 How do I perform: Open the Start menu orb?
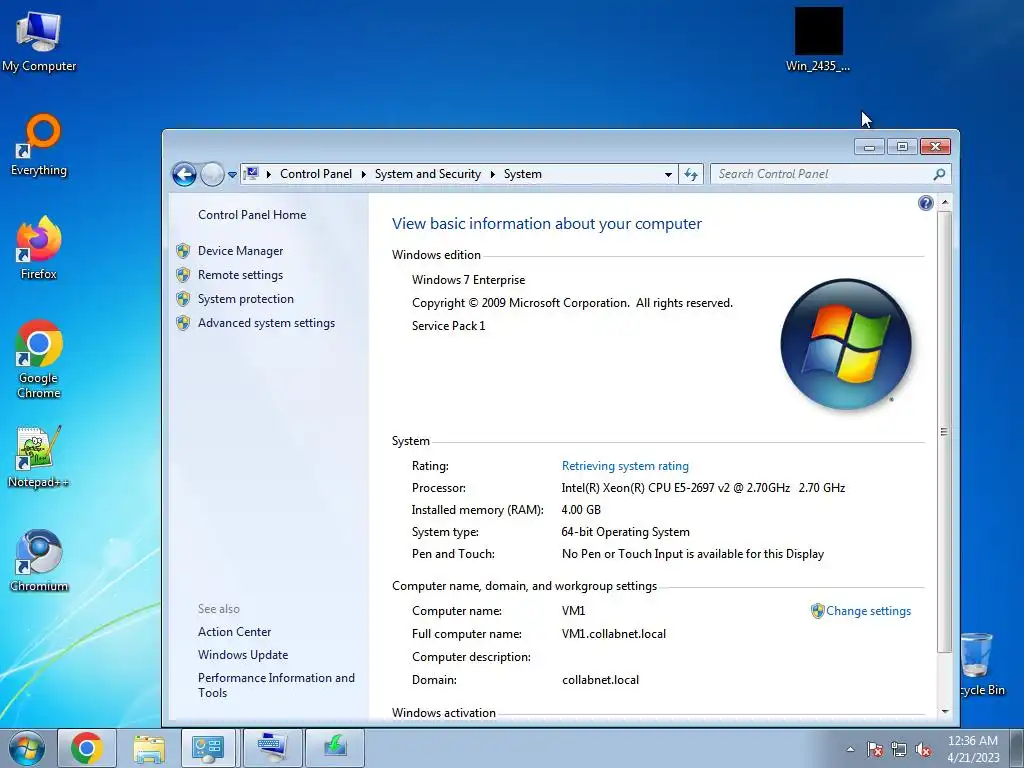coord(26,748)
